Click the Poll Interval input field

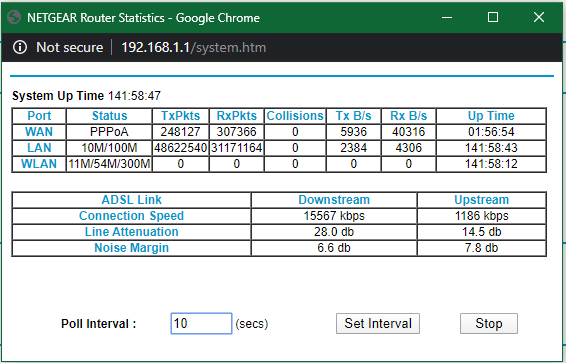pyautogui.click(x=201, y=323)
